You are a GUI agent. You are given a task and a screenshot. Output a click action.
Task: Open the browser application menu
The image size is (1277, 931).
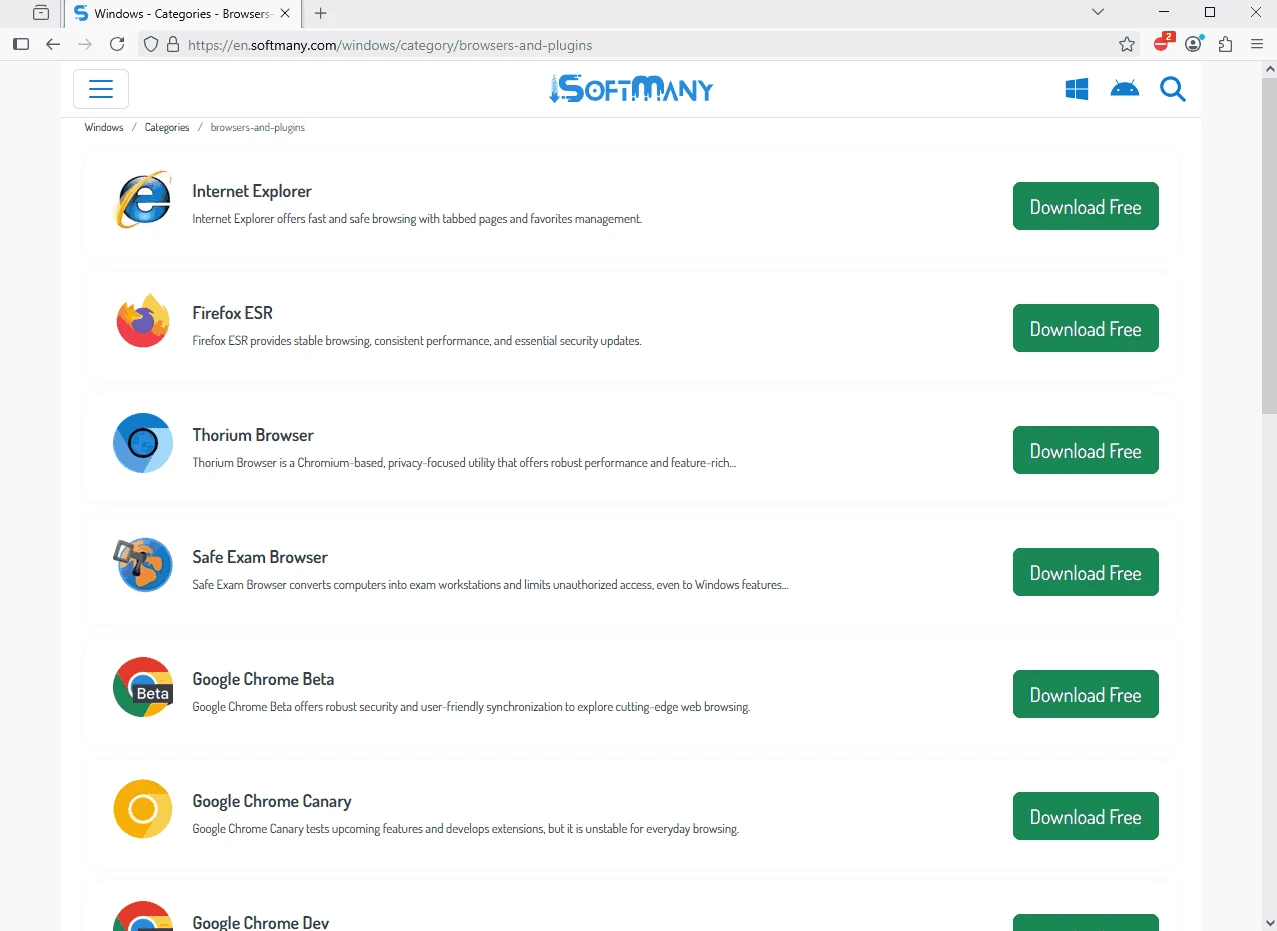(x=1257, y=44)
